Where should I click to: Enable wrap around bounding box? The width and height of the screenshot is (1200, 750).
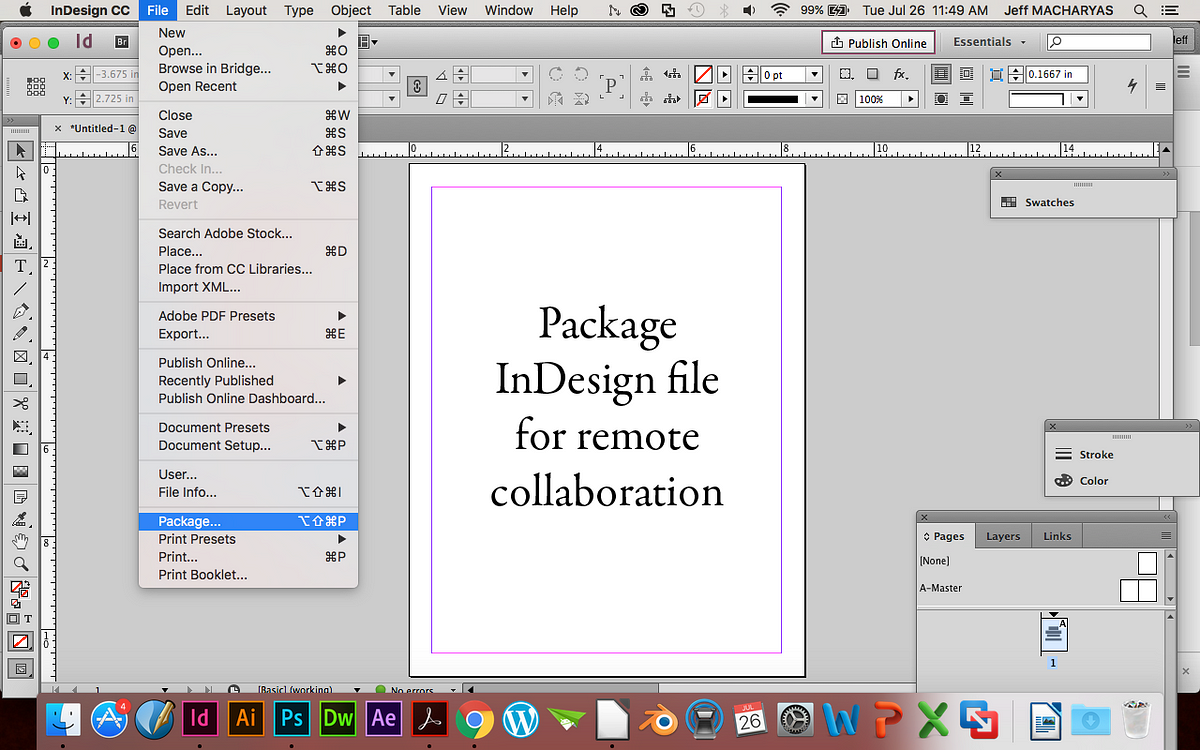(967, 74)
